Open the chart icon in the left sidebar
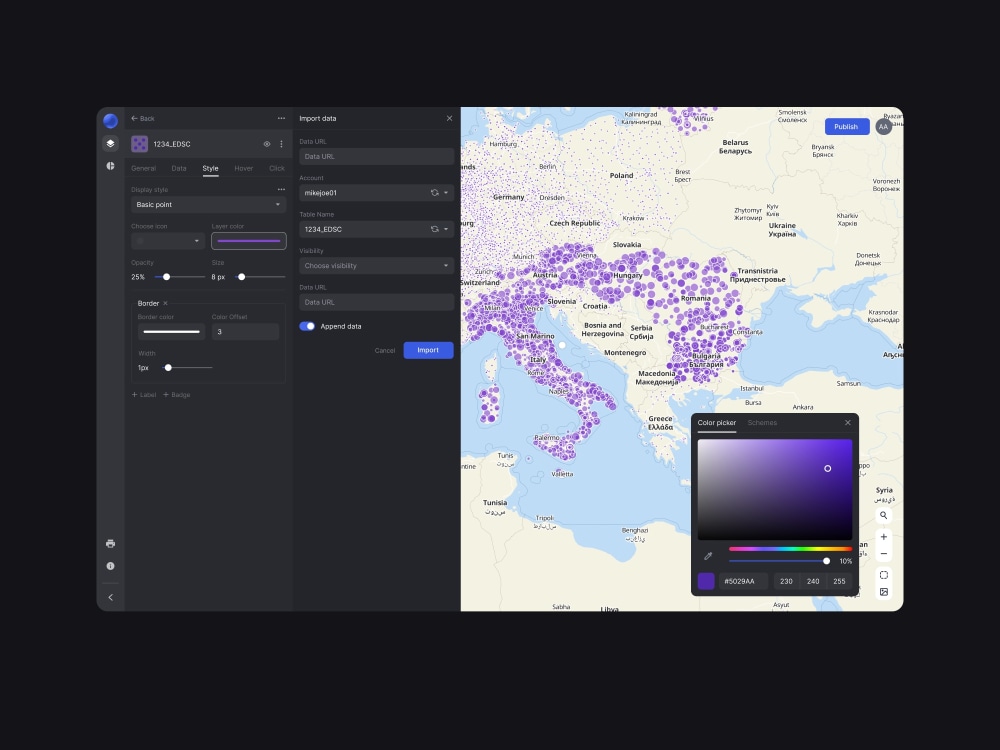Viewport: 1000px width, 750px height. tap(110, 165)
